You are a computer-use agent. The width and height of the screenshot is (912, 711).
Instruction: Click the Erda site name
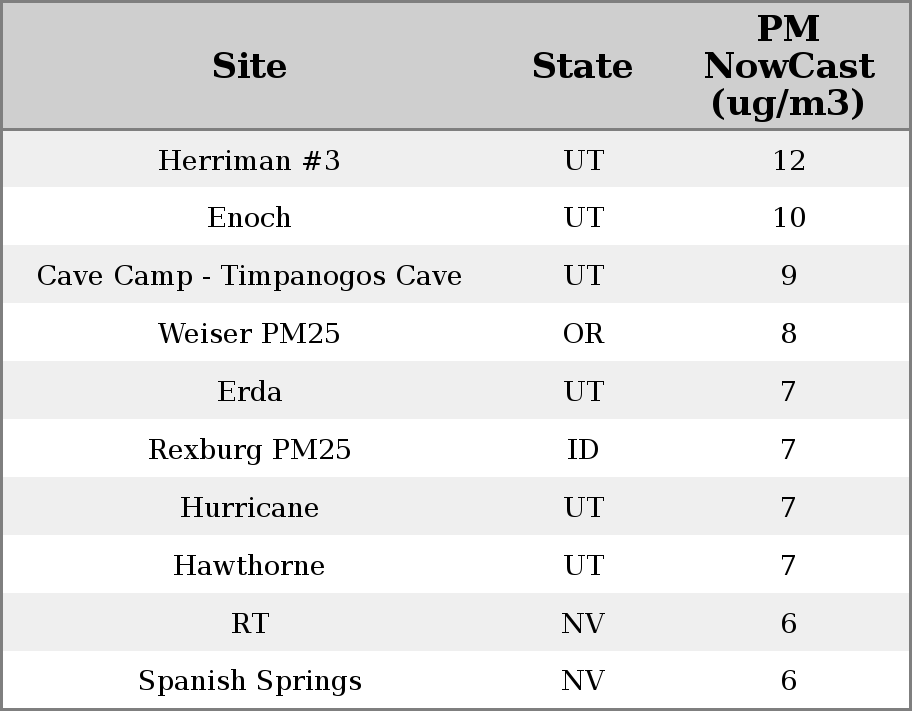point(249,392)
